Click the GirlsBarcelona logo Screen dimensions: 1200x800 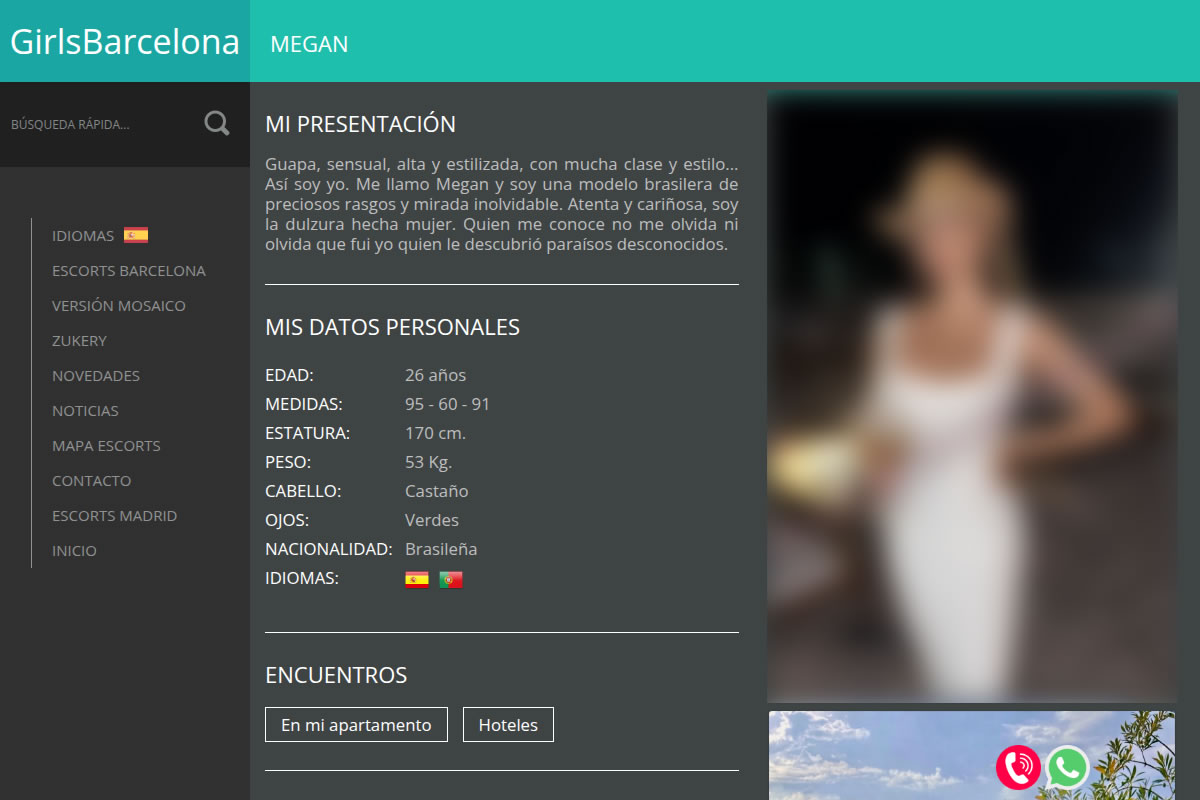(123, 41)
